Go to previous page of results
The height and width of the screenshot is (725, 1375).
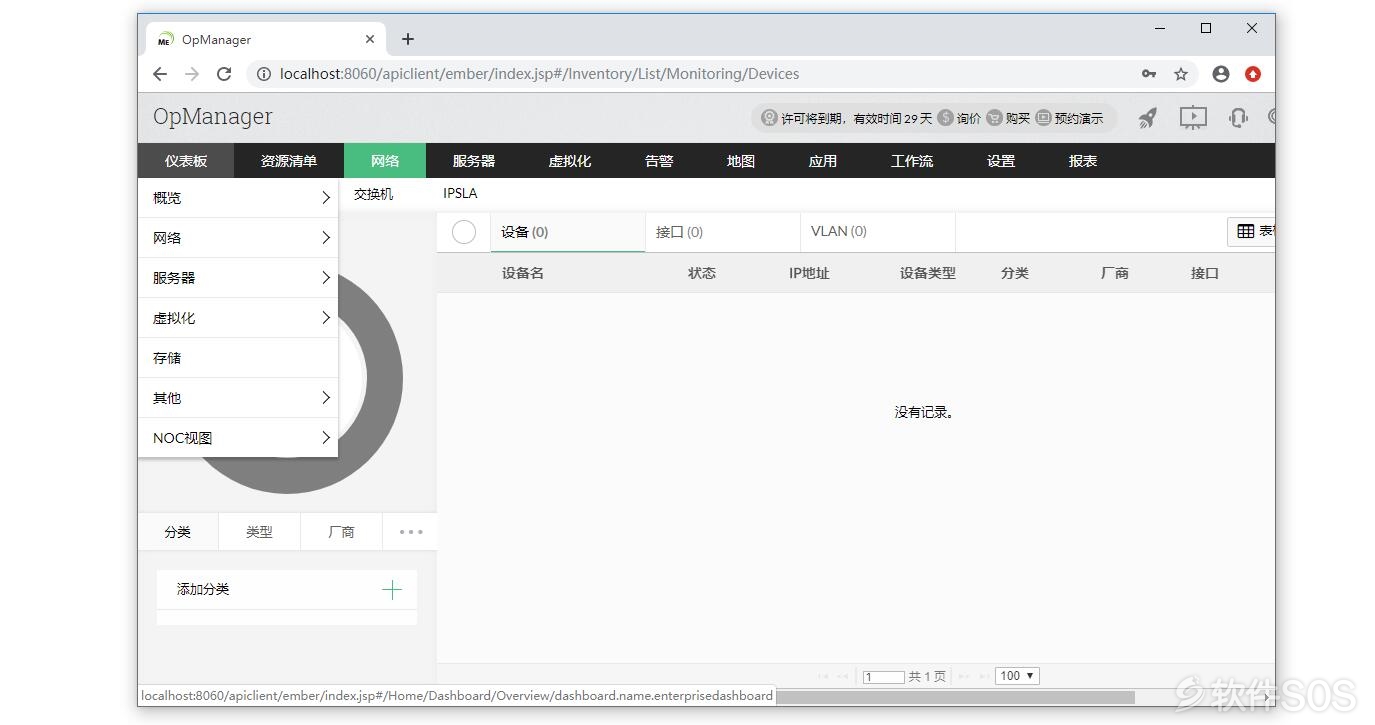pos(843,677)
